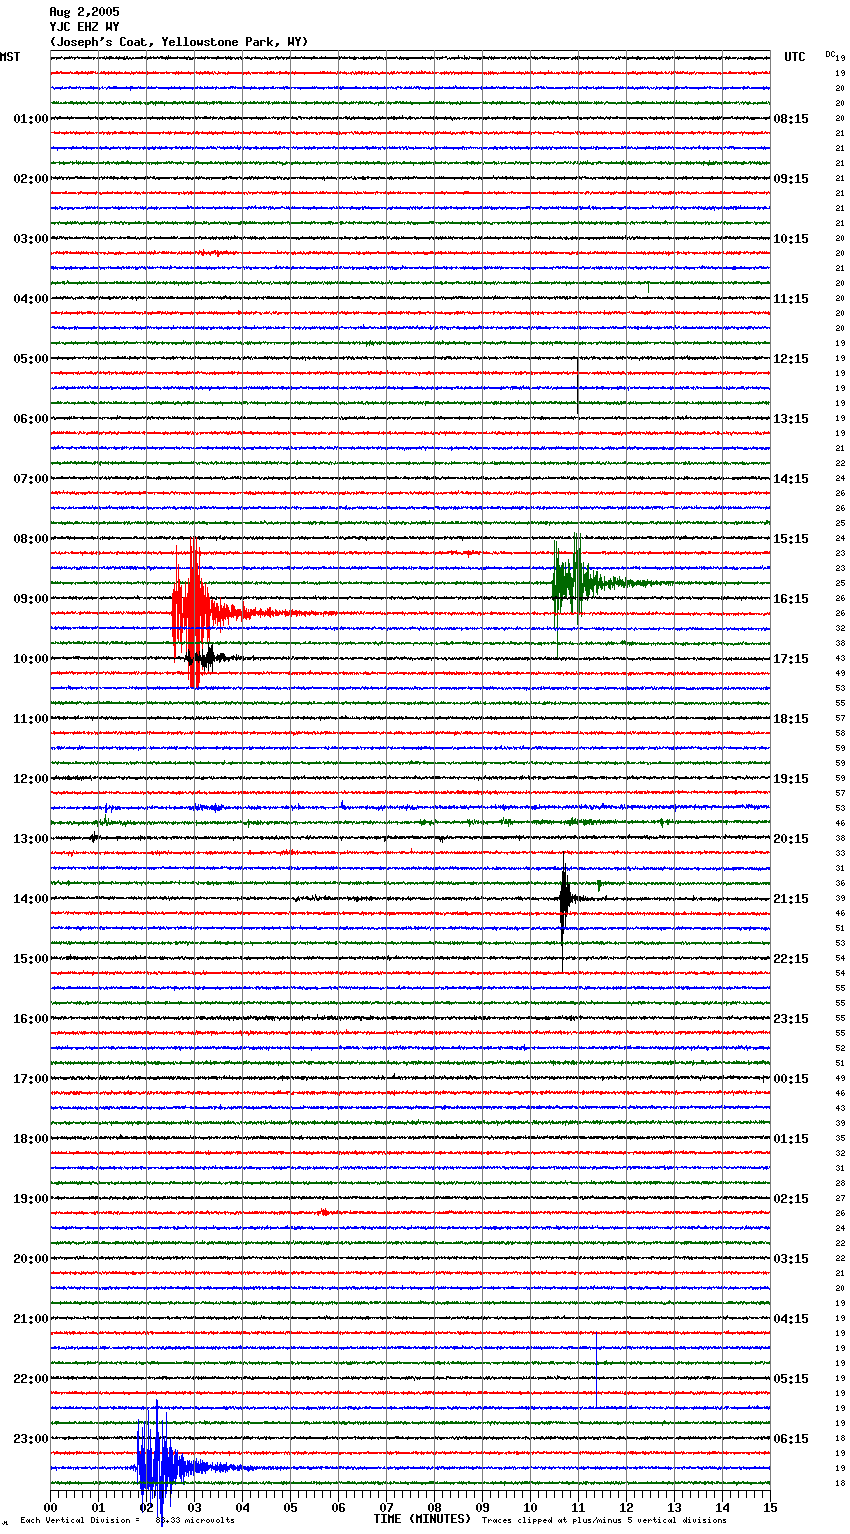Select the '19:00' MST time label

pos(31,1199)
